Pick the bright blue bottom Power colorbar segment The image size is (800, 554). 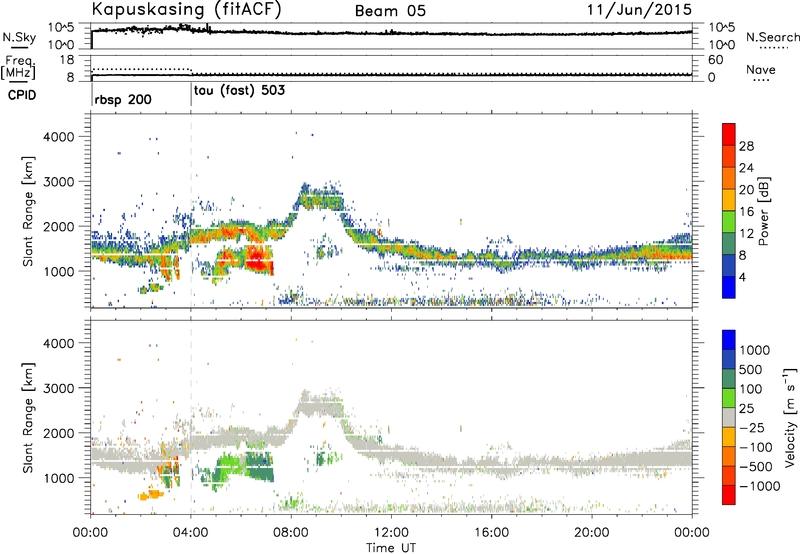click(729, 288)
